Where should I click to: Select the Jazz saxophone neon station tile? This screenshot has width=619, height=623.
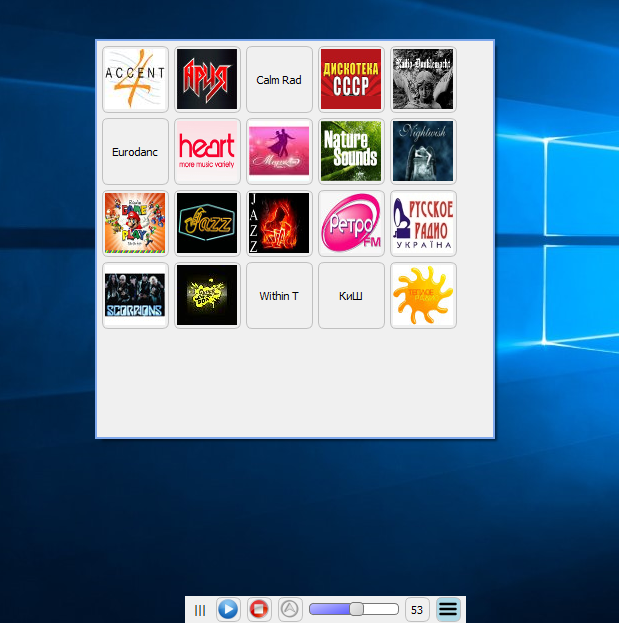(x=207, y=223)
